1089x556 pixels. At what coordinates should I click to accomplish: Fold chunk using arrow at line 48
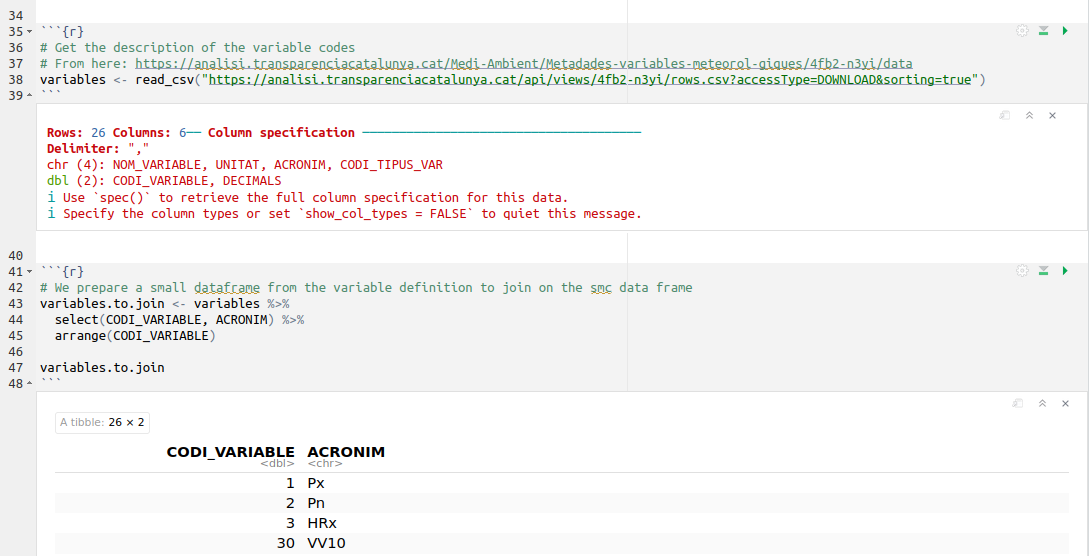point(29,384)
